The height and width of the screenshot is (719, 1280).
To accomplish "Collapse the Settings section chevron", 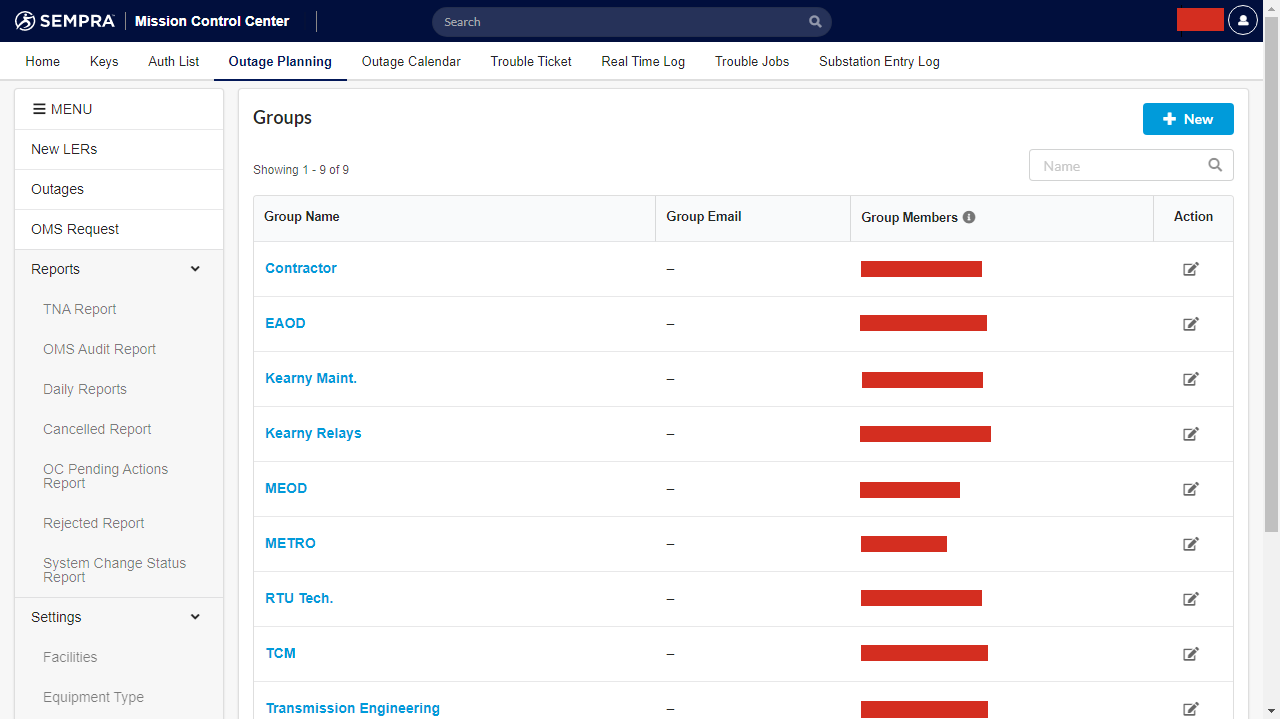I will (195, 617).
